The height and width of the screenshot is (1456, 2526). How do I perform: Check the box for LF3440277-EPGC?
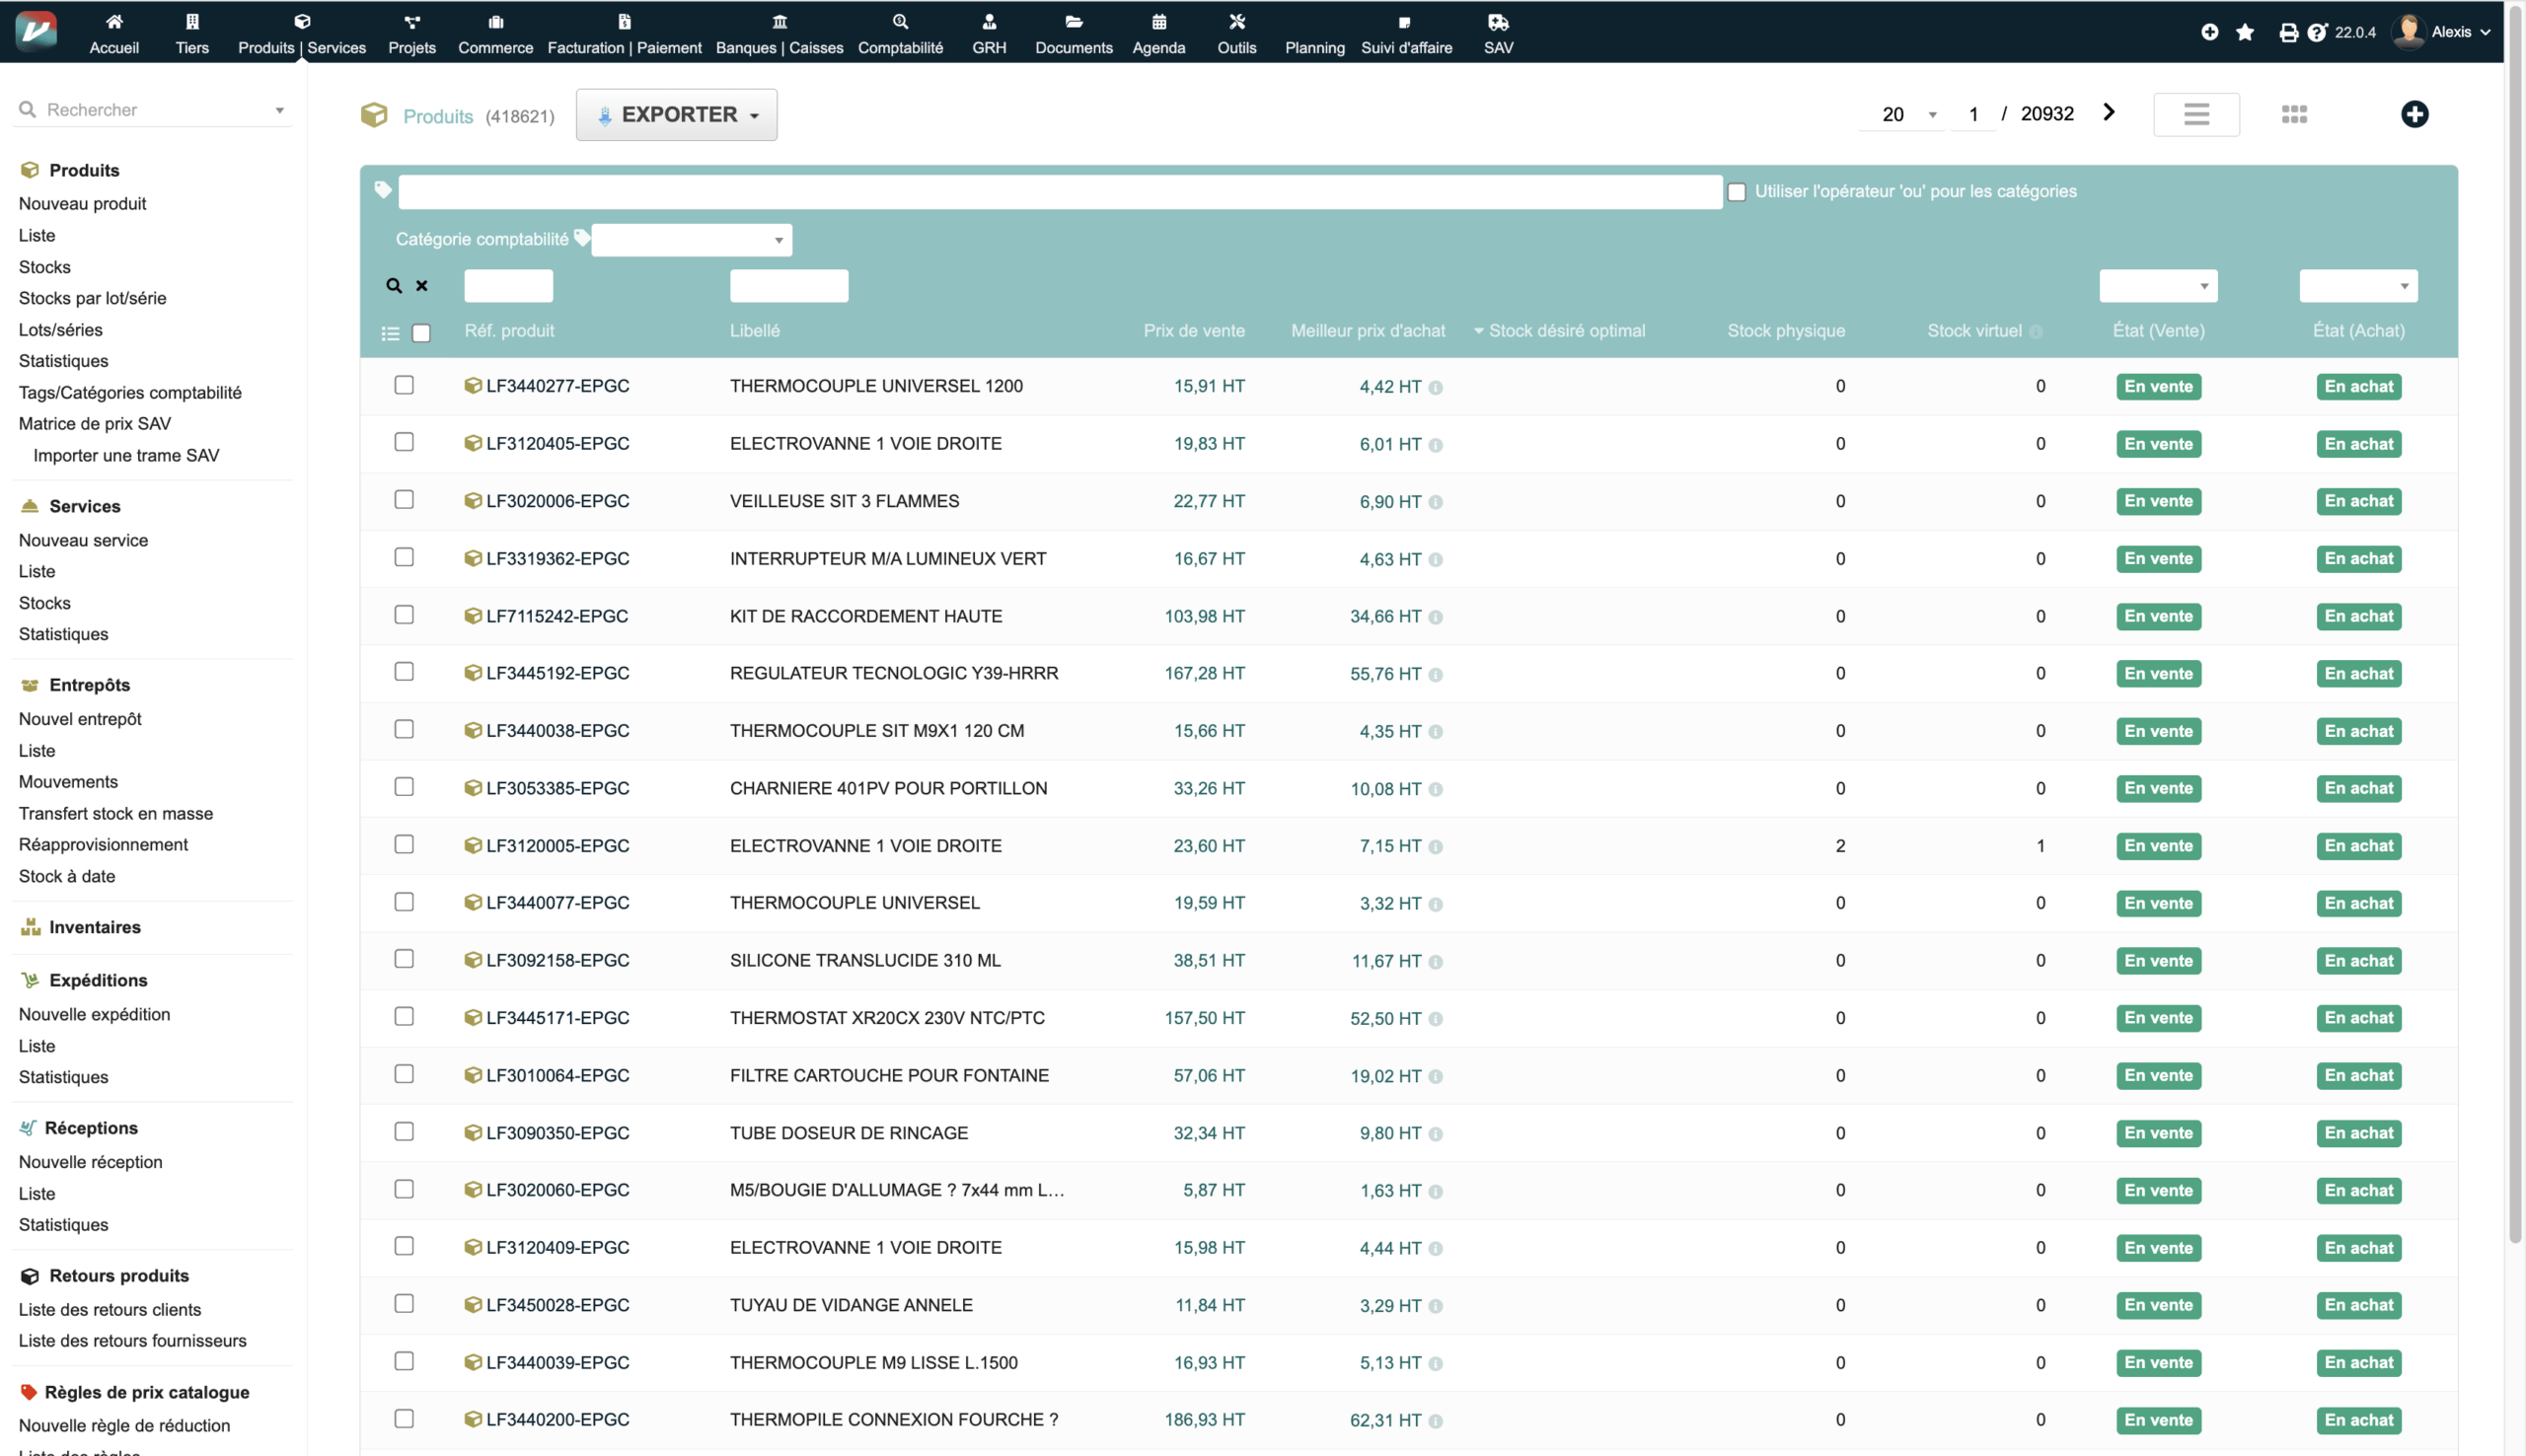pos(404,385)
